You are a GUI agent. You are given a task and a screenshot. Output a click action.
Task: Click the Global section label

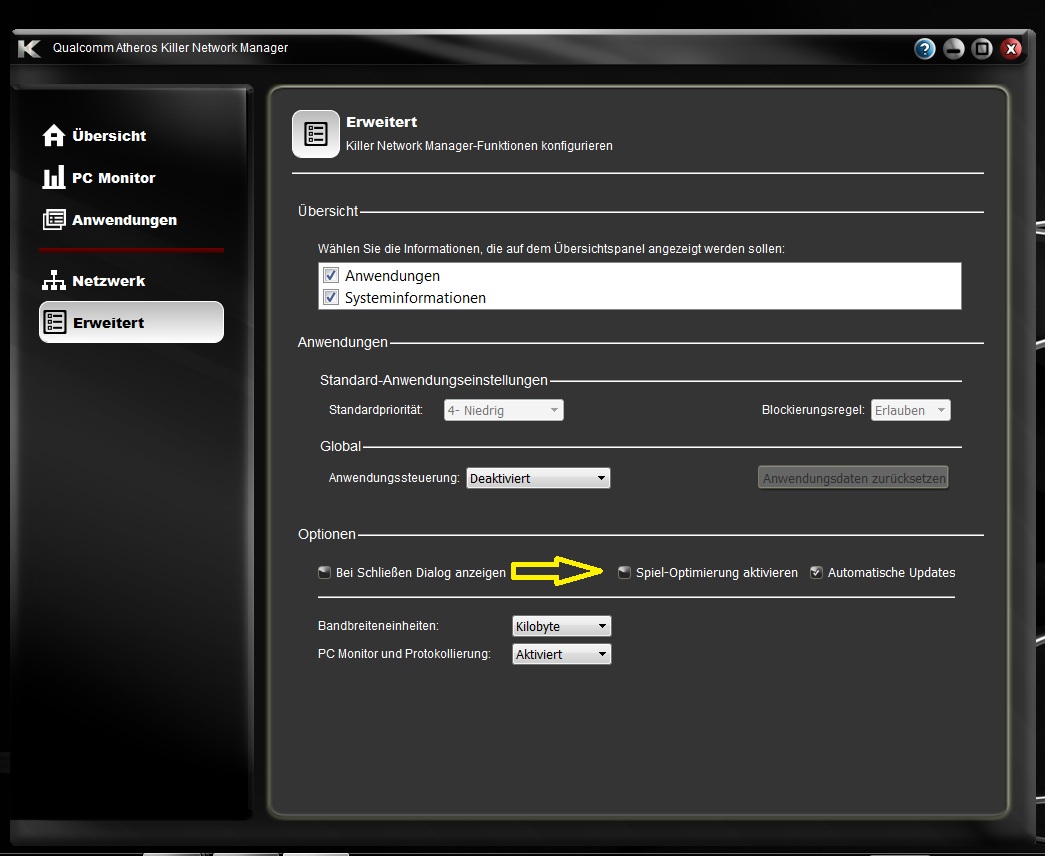(340, 446)
